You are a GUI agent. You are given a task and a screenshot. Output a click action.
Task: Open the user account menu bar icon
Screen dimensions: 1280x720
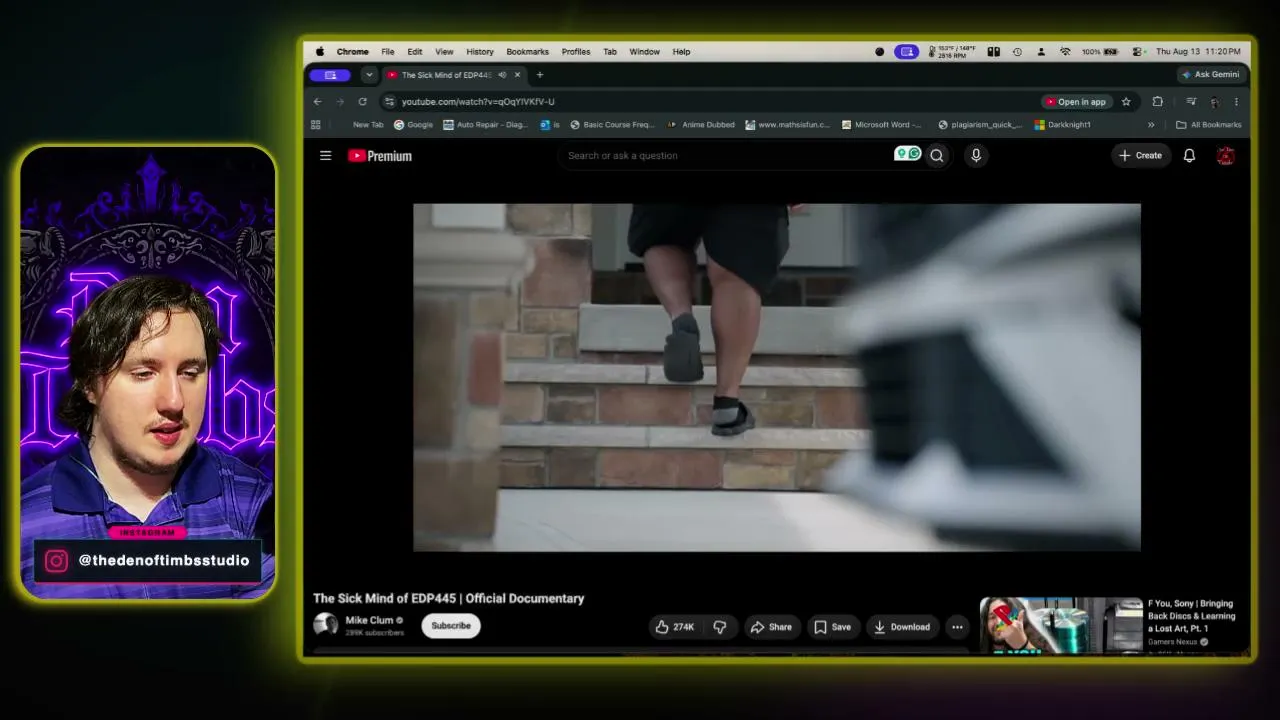point(1041,51)
